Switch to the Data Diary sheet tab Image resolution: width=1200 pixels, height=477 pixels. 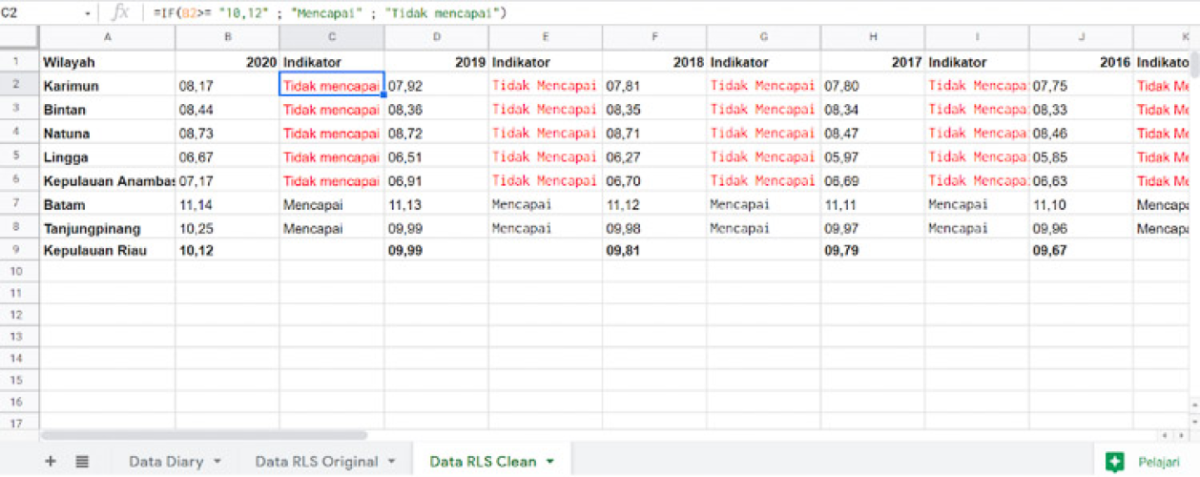166,461
